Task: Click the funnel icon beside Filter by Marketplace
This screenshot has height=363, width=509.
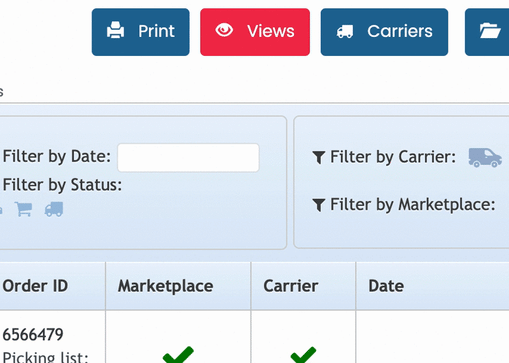Action: [x=319, y=205]
